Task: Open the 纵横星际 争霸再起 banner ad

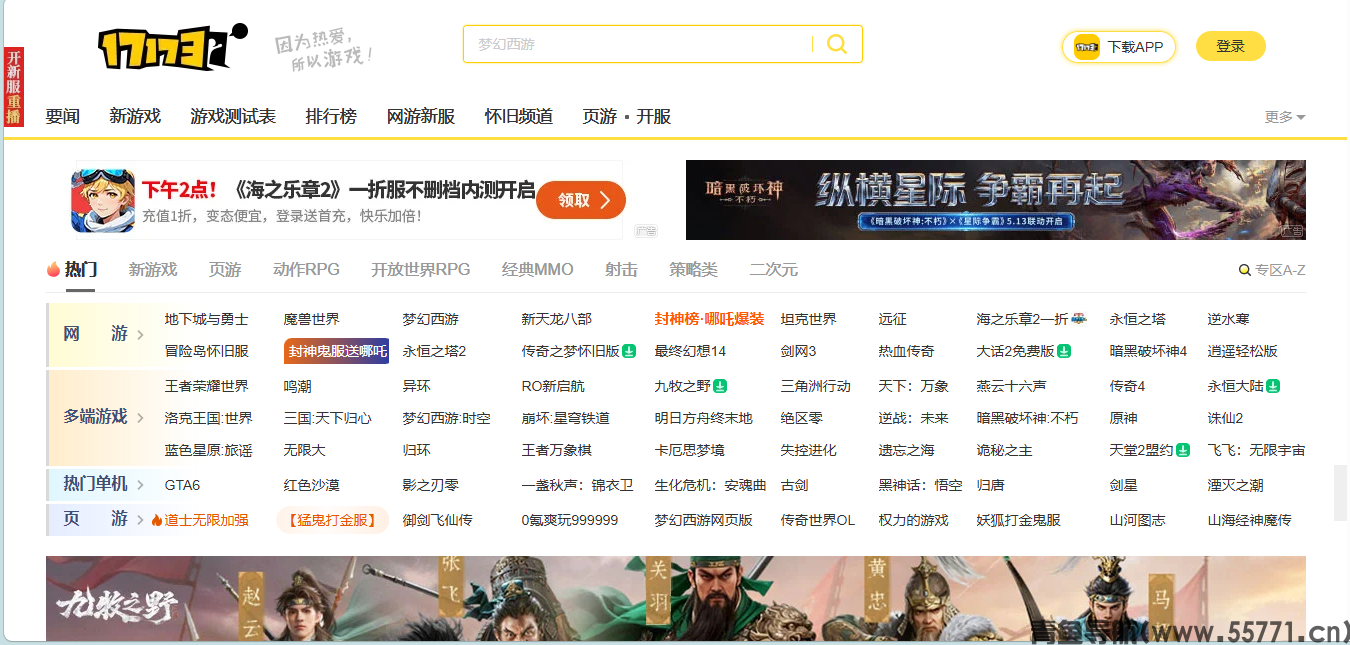Action: [996, 200]
